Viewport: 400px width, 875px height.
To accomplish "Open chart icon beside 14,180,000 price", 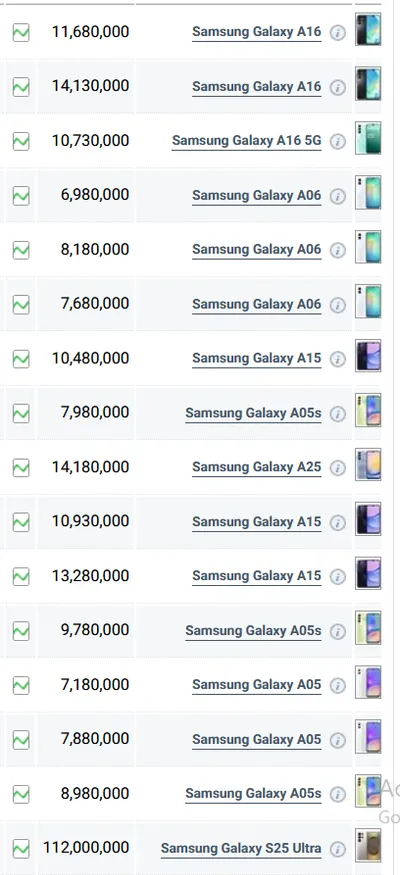I will (21, 468).
